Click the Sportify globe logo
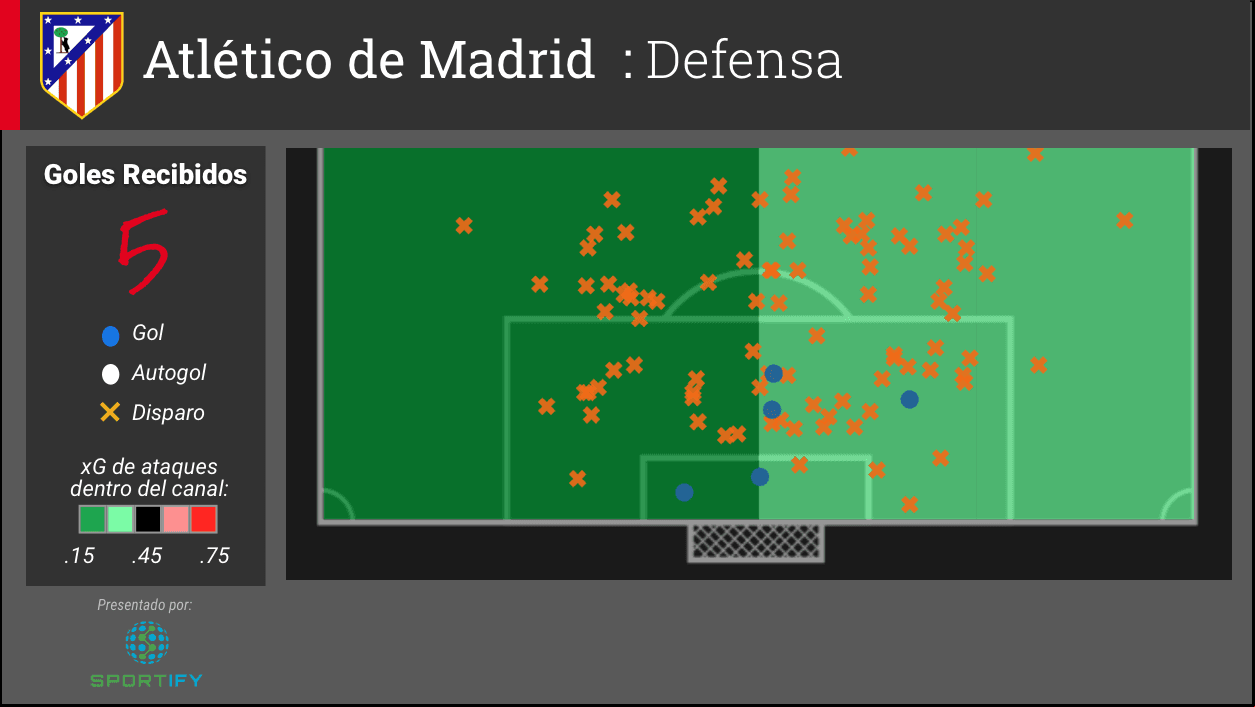 tap(147, 642)
